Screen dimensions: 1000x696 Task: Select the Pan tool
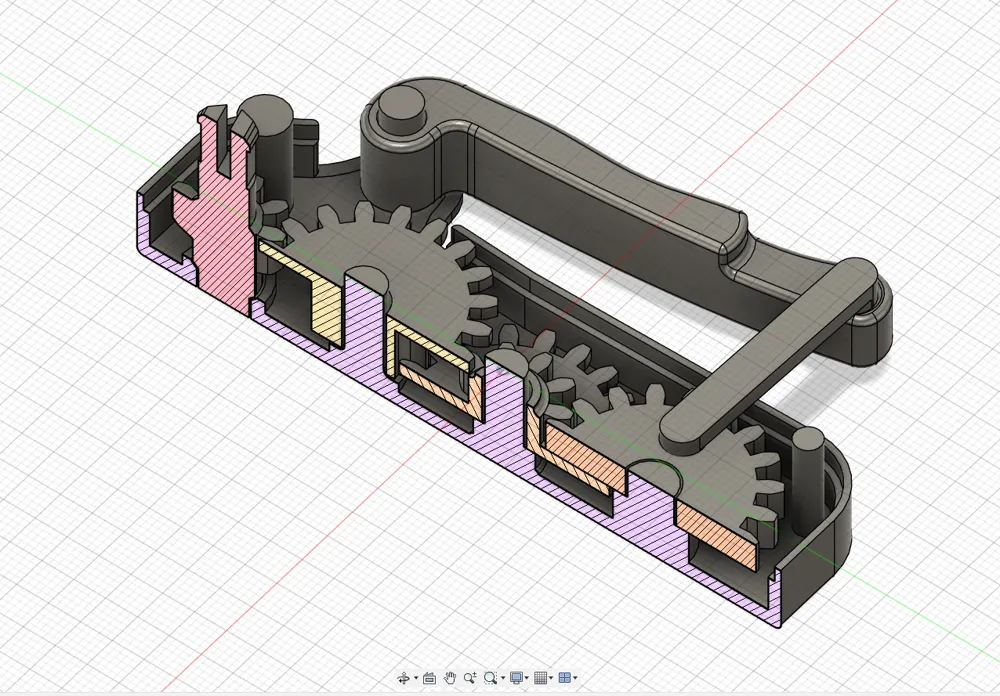[x=450, y=678]
